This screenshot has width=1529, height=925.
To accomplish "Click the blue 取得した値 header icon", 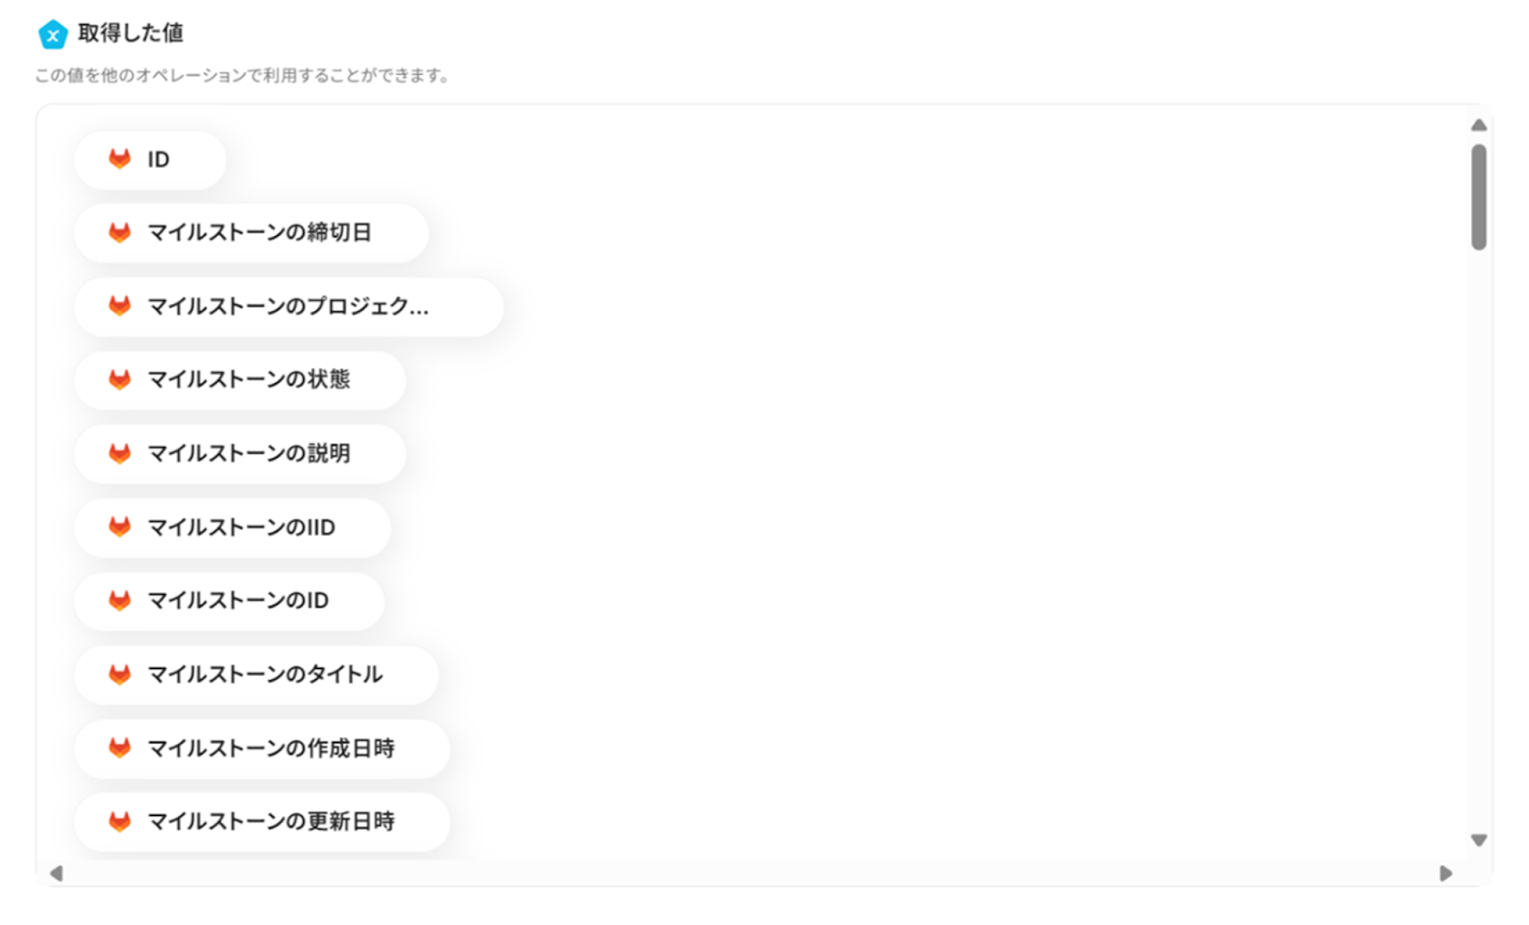I will click(52, 34).
